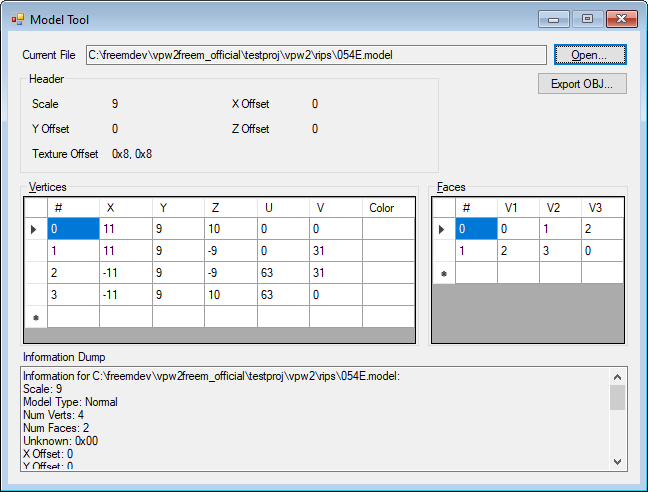Select vertex row 0 via its row header arrow
The width and height of the screenshot is (648, 492).
(35, 229)
